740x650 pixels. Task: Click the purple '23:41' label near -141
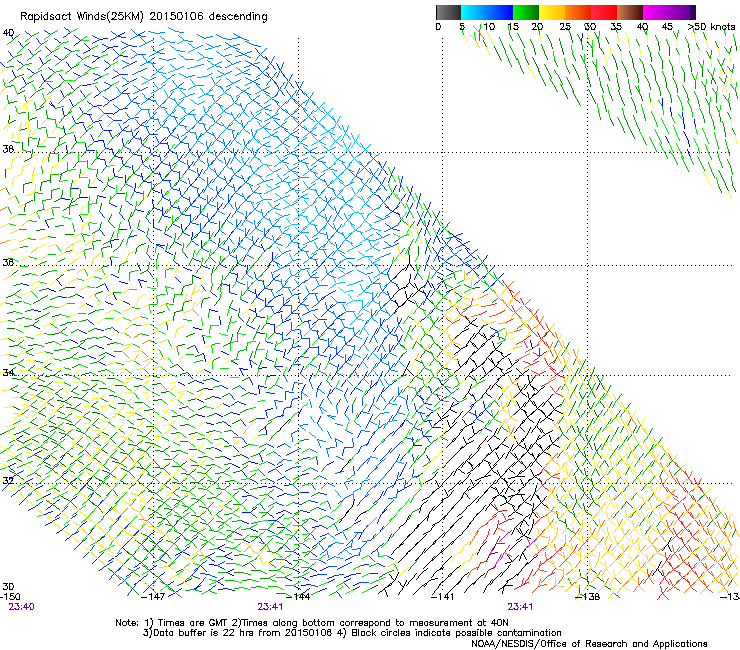tap(520, 607)
